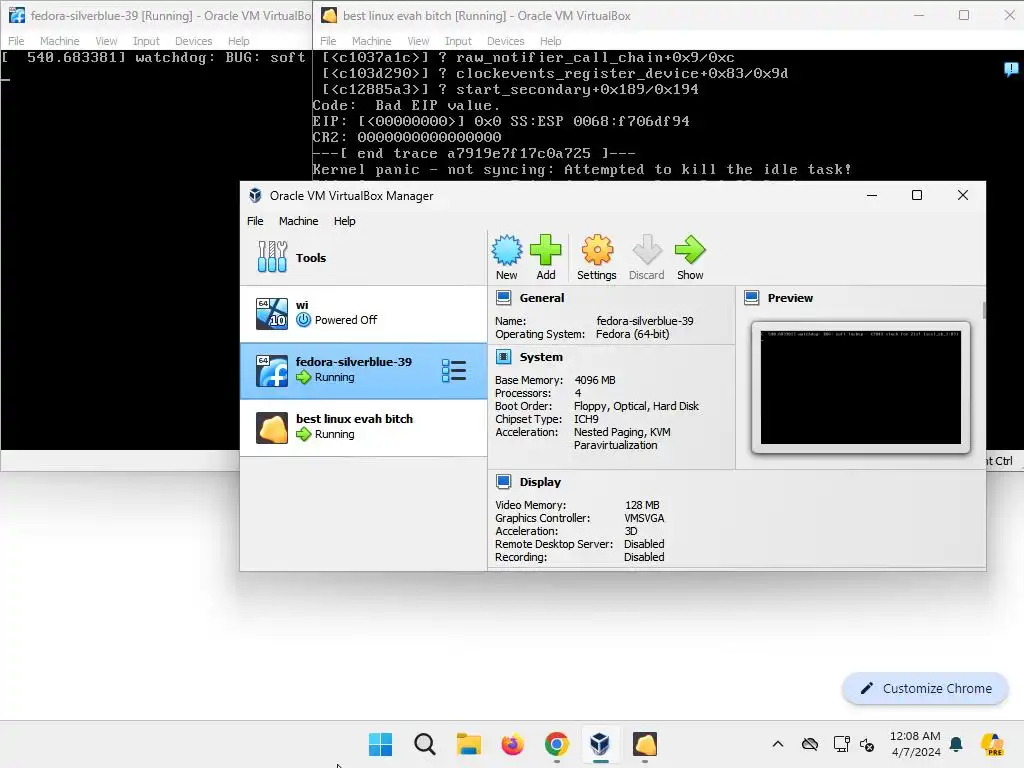This screenshot has height=768, width=1024.
Task: Switch to VirtualBox from the taskbar
Action: (x=600, y=744)
